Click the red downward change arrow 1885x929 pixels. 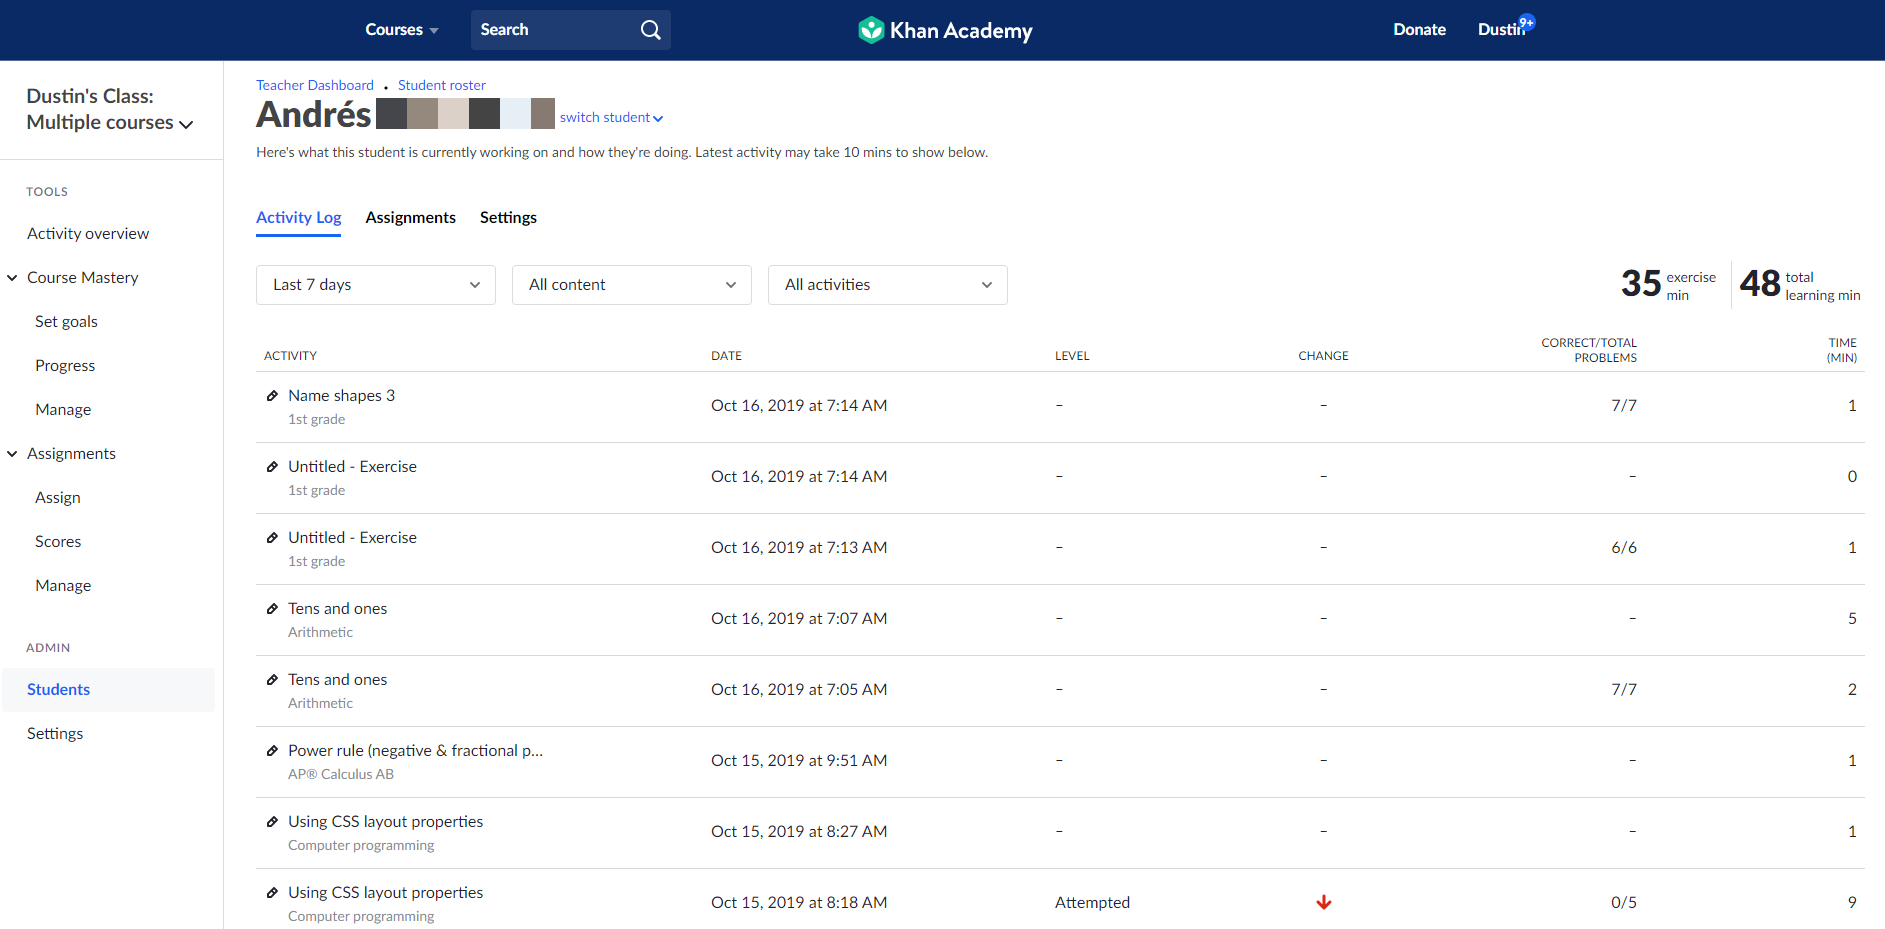(x=1323, y=902)
